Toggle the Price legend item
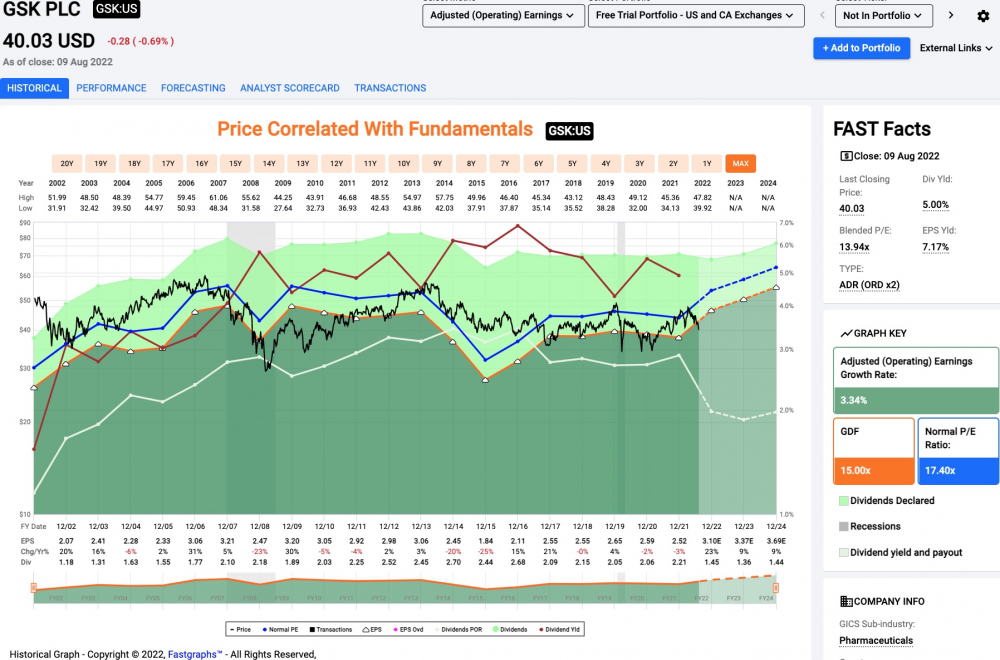The width and height of the screenshot is (1000, 660). point(240,629)
